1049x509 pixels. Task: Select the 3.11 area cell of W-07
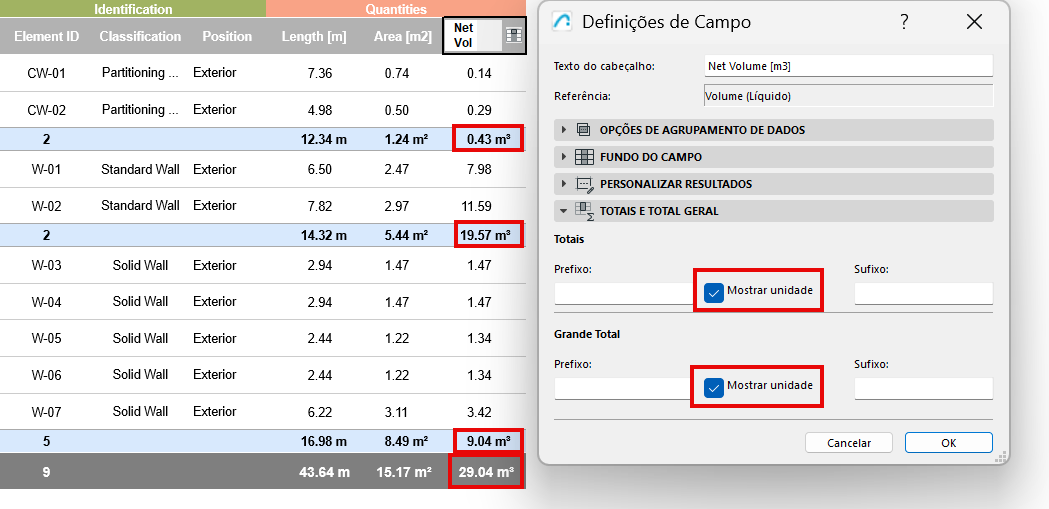[x=397, y=411]
